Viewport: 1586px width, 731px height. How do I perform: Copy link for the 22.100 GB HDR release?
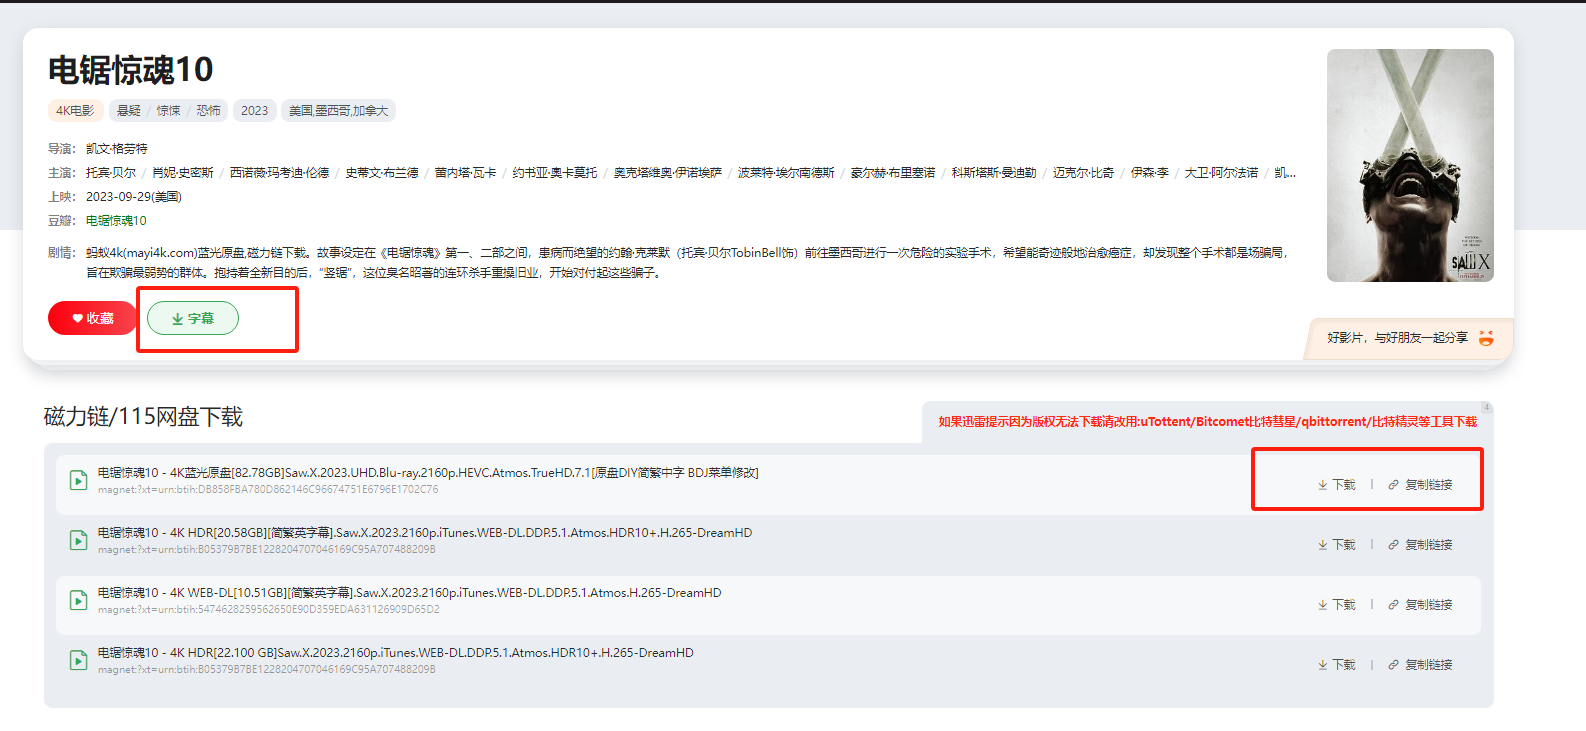[1420, 665]
